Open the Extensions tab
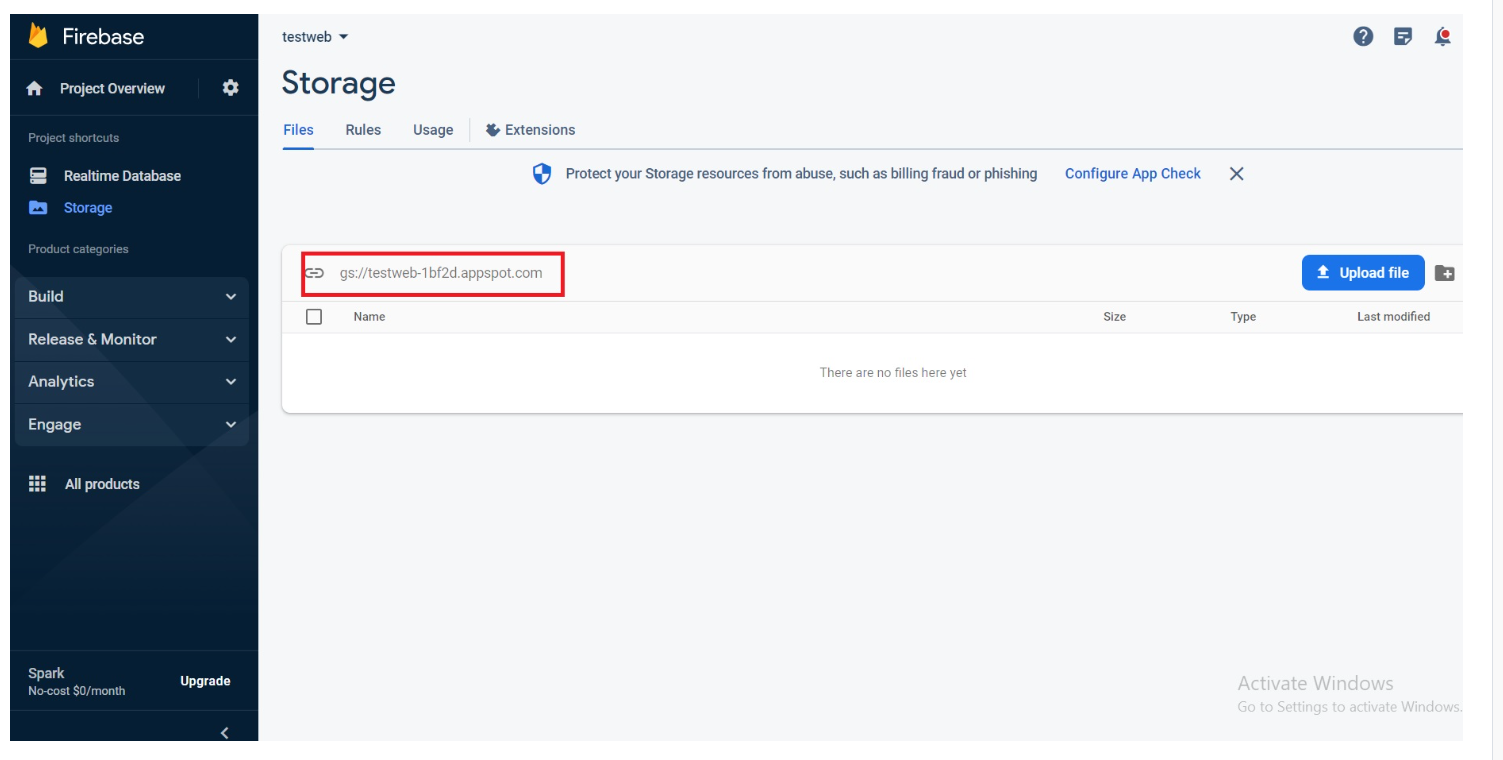Image resolution: width=1503 pixels, height=760 pixels. pyautogui.click(x=530, y=130)
